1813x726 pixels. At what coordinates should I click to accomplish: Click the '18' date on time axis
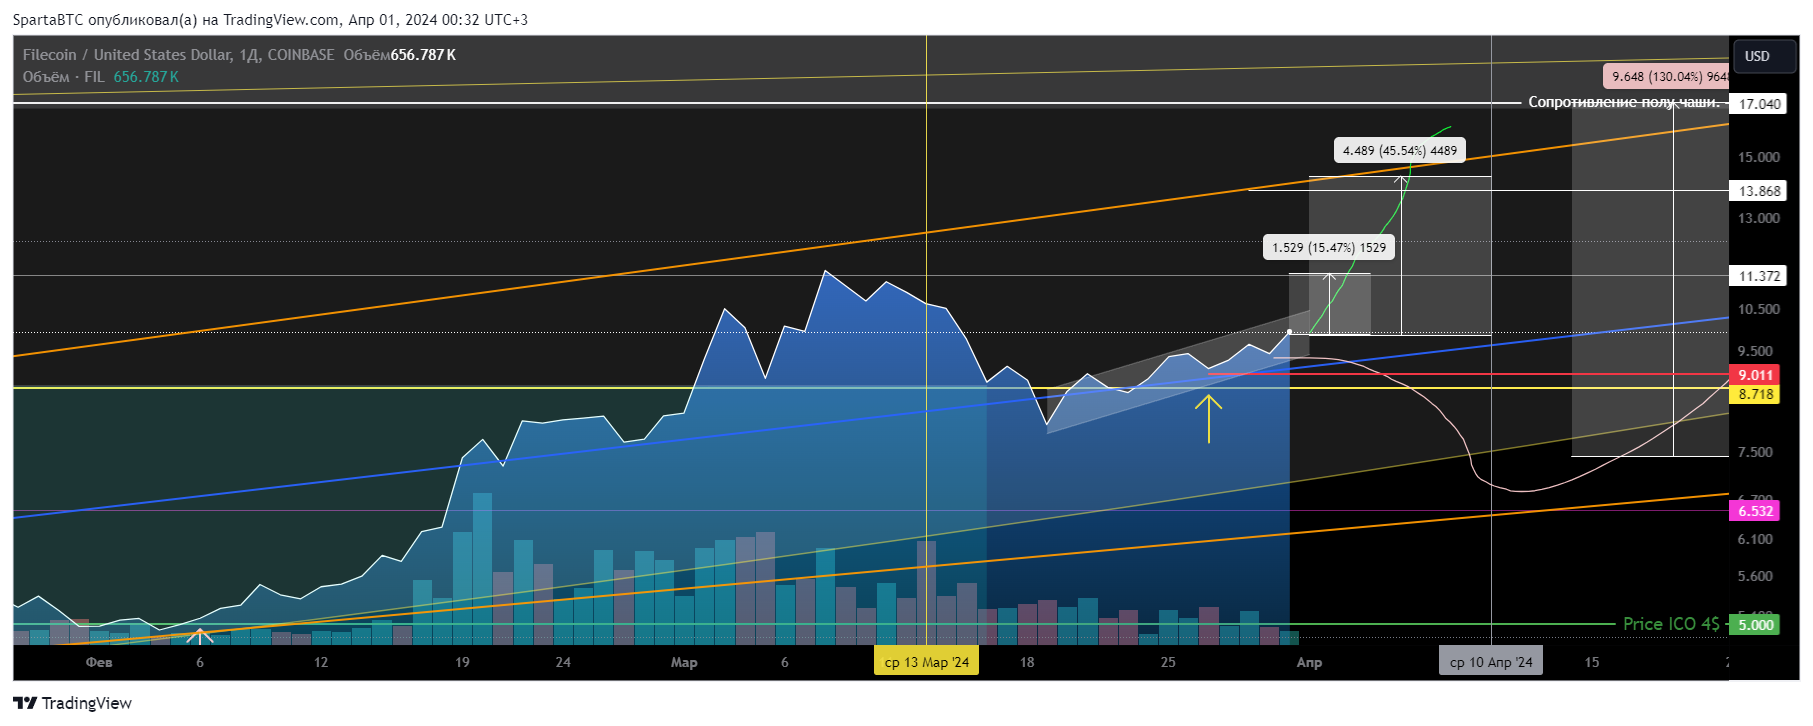pyautogui.click(x=1027, y=662)
